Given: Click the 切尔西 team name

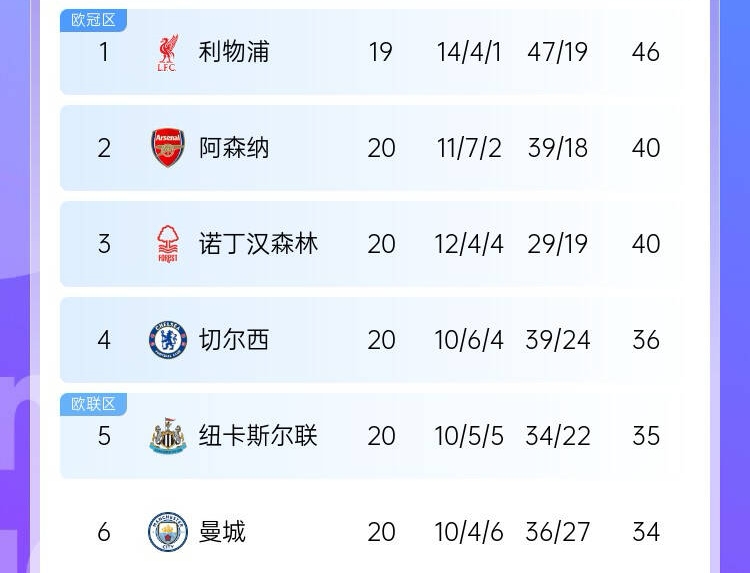Looking at the screenshot, I should pyautogui.click(x=234, y=340).
